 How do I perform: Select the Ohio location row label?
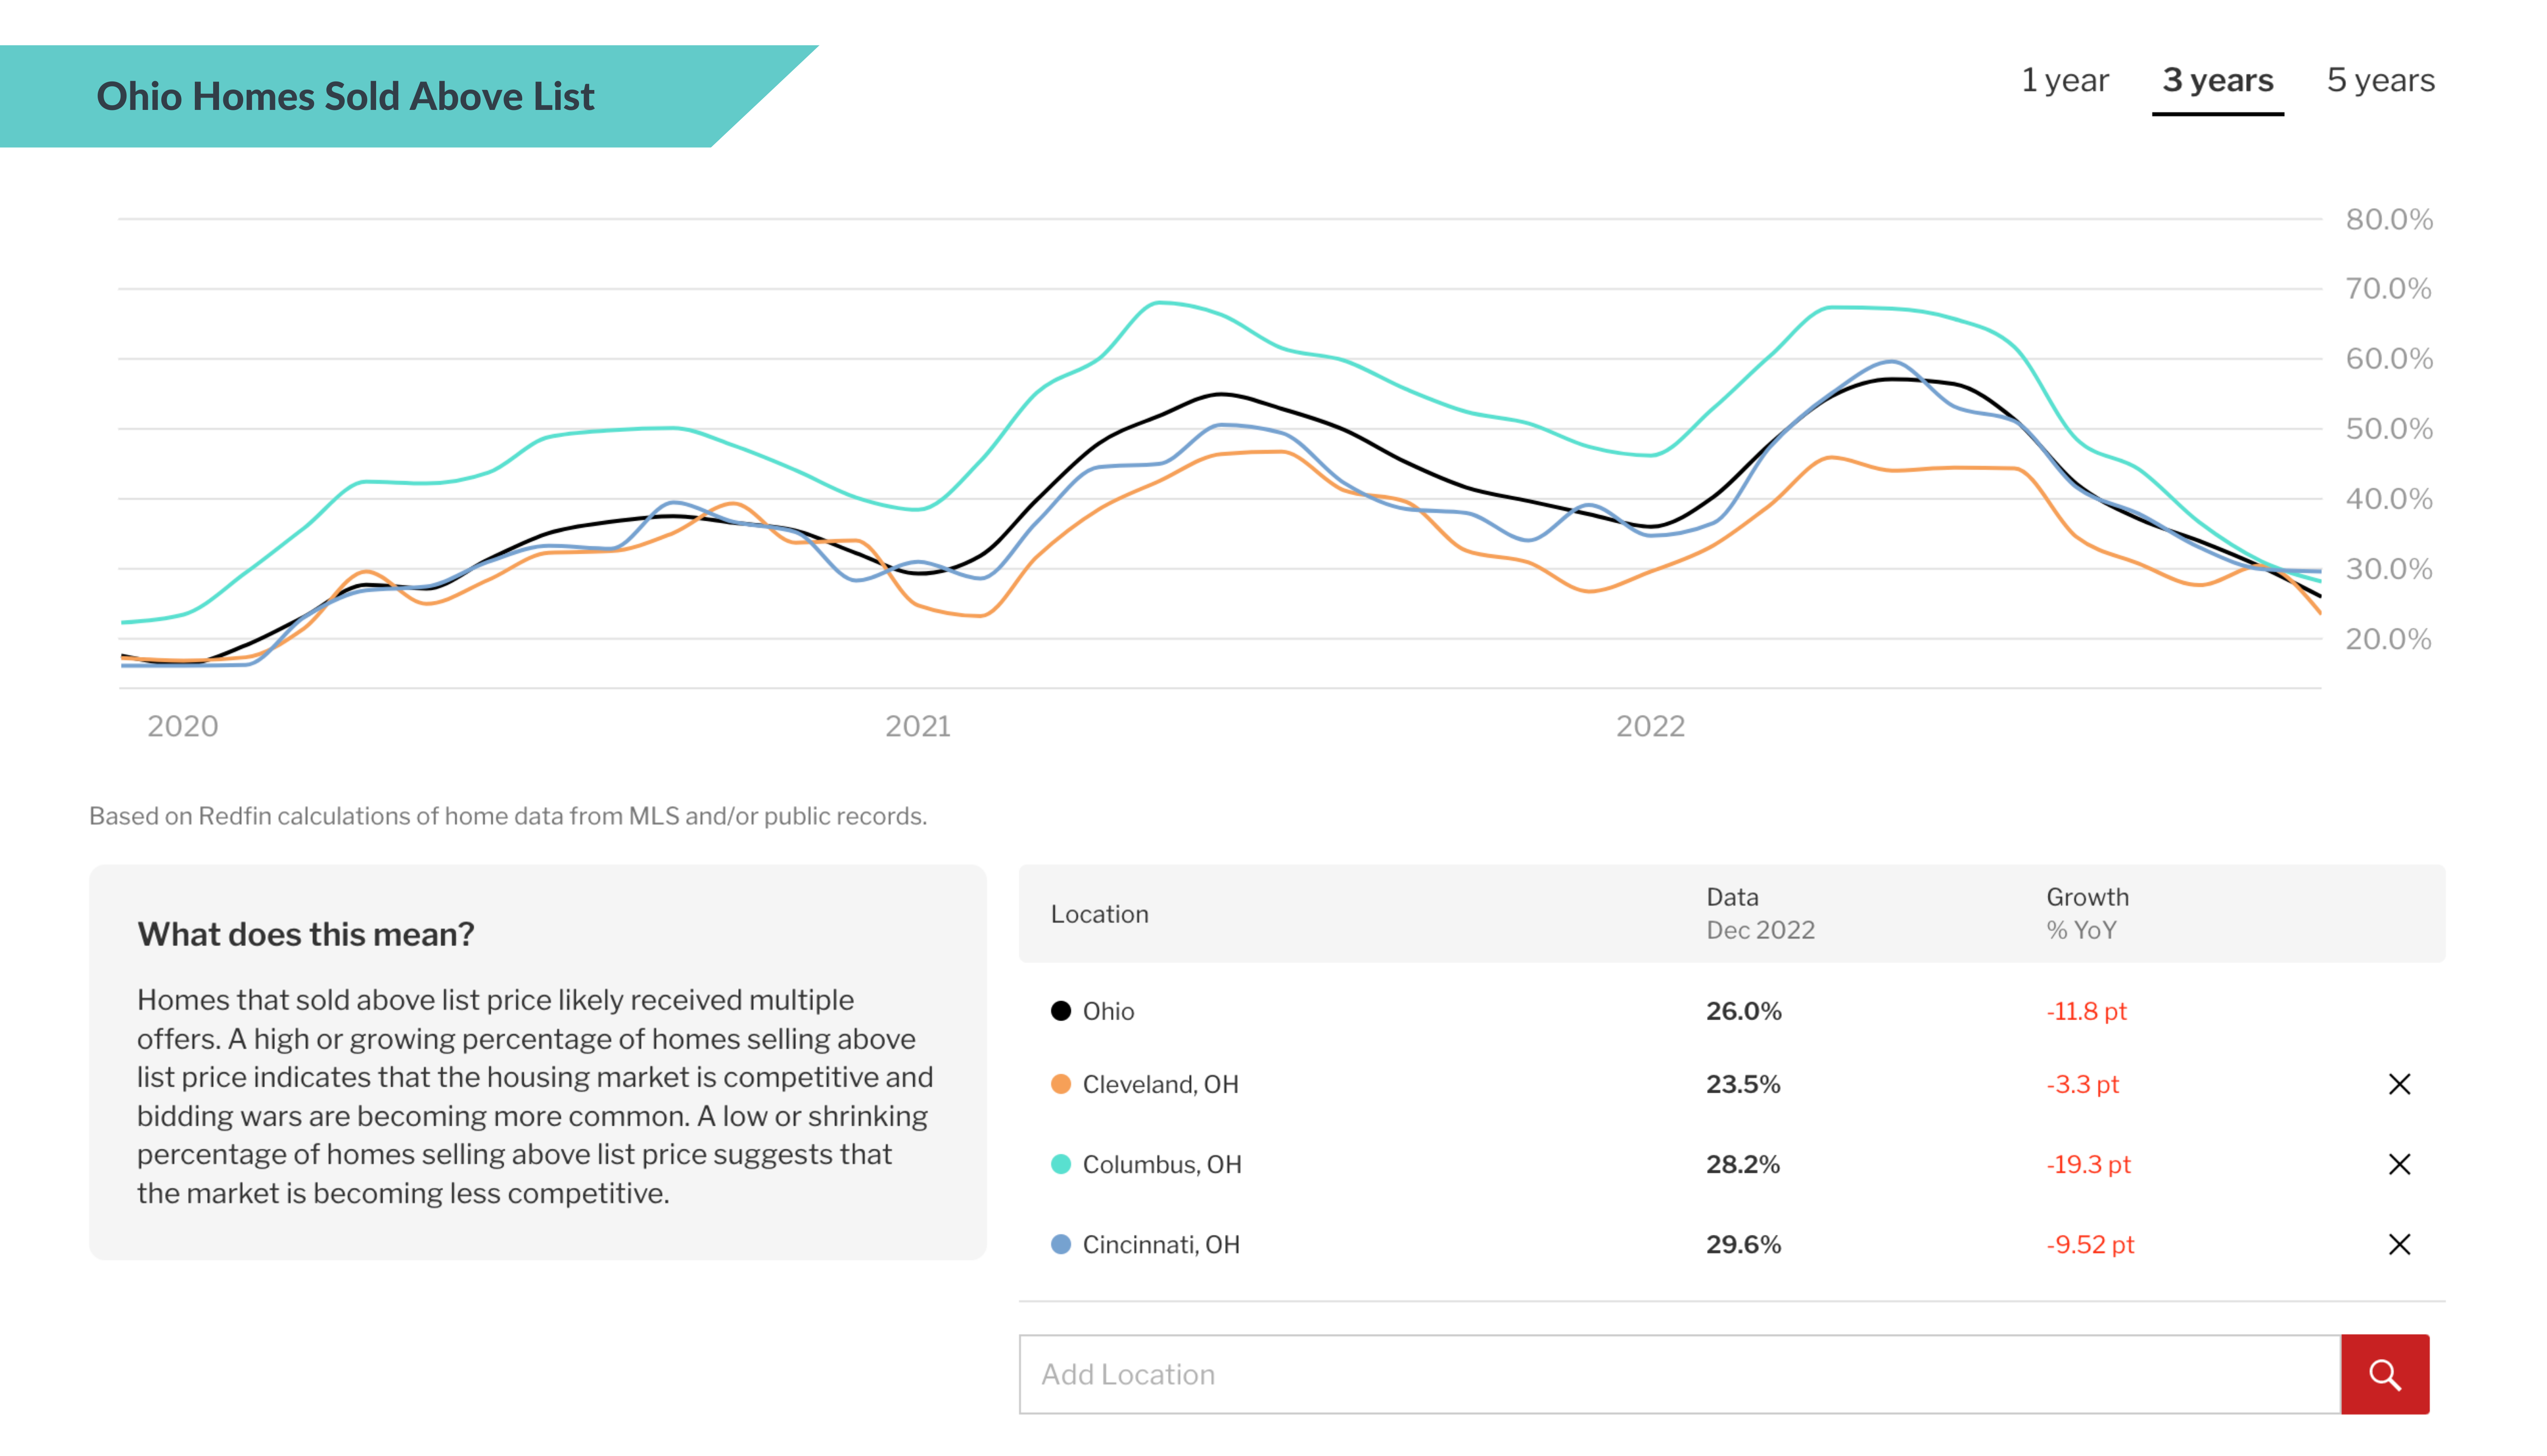[1108, 1011]
